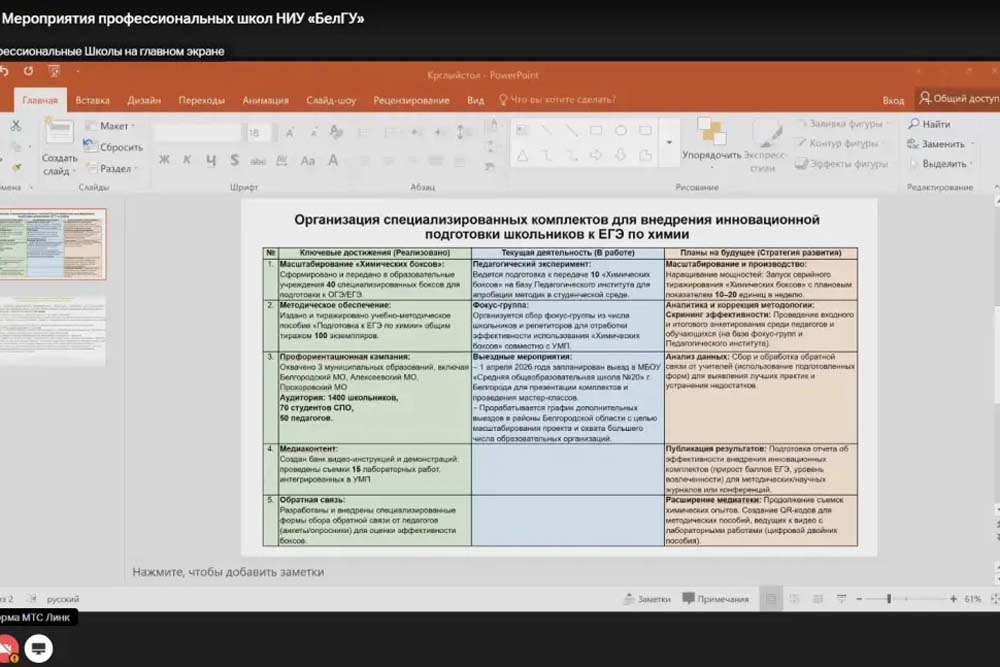Open the Layout (Макет) dropdown
The image size is (1000, 667).
(x=113, y=126)
